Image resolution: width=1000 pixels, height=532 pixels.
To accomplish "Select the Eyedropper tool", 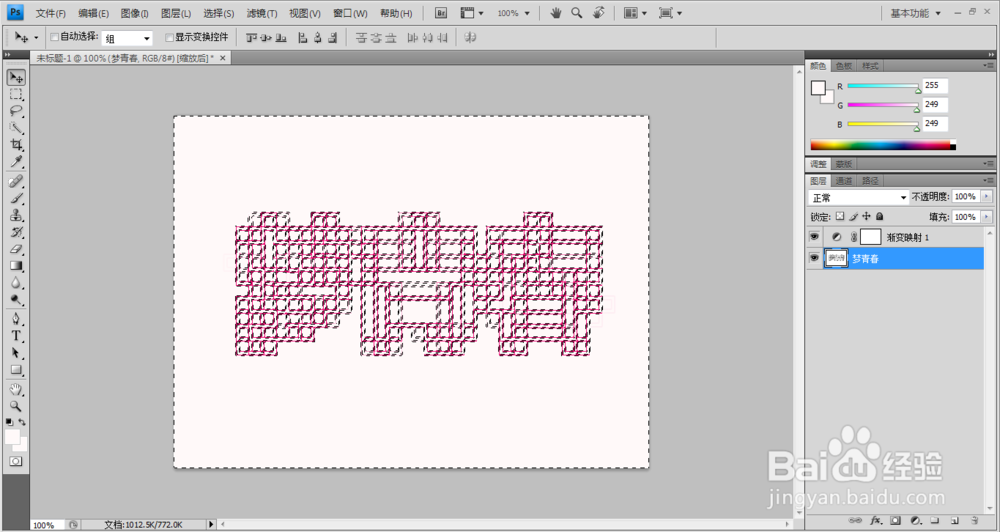I will click(x=16, y=161).
